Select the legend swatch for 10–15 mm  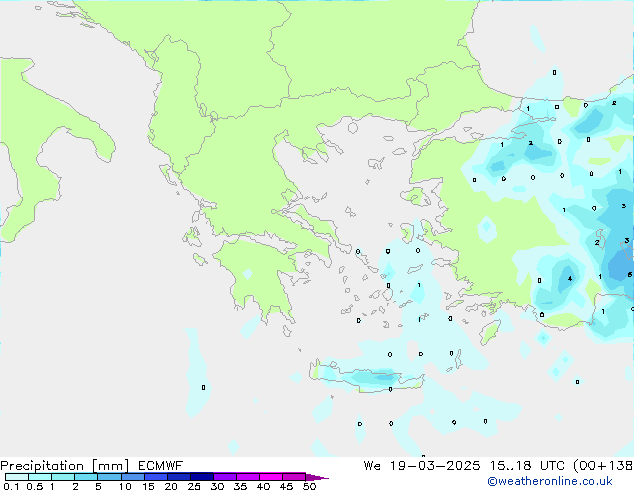[x=132, y=477]
